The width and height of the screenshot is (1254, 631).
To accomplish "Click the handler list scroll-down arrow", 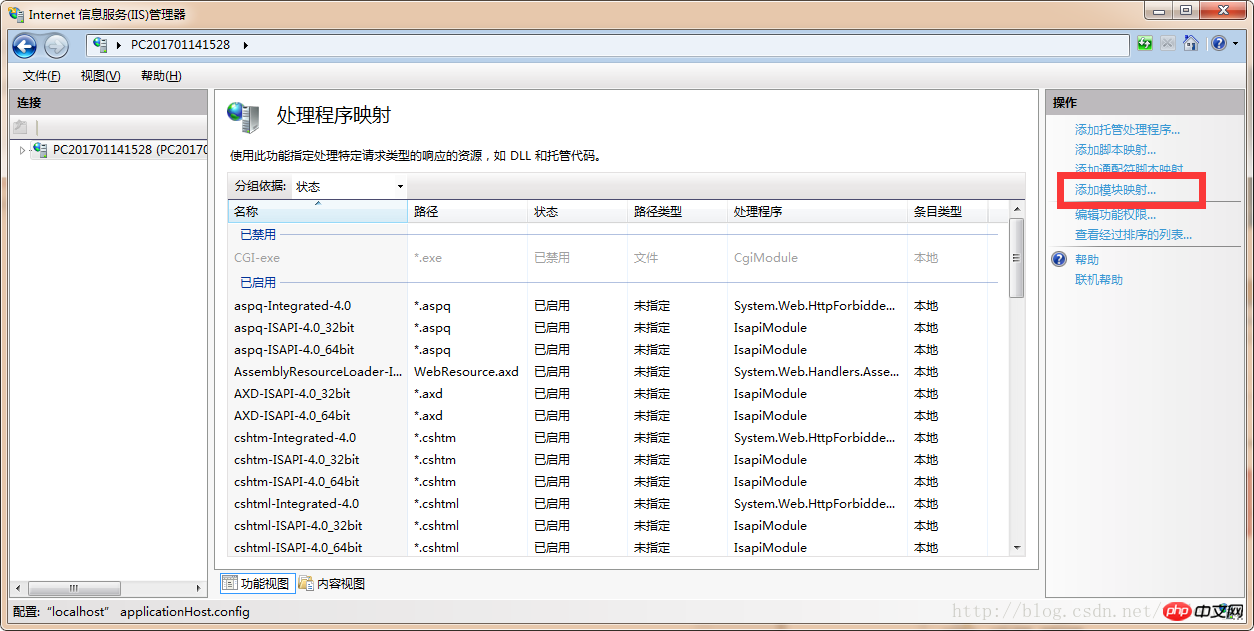I will point(1017,548).
